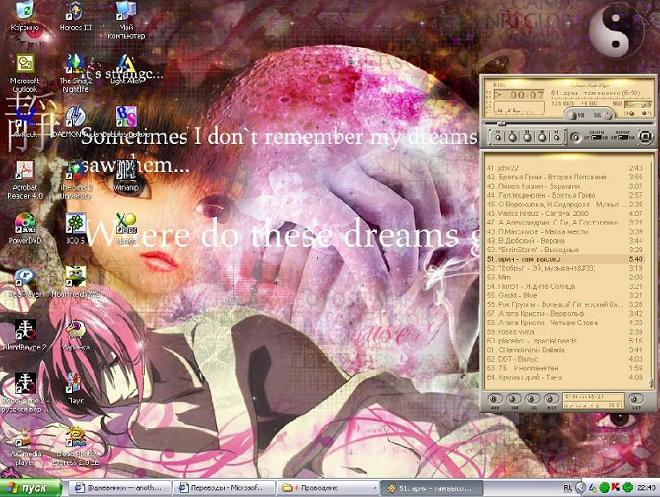This screenshot has height=497, width=660.
Task: Switch to the Winamp taskbar button
Action: pos(432,488)
